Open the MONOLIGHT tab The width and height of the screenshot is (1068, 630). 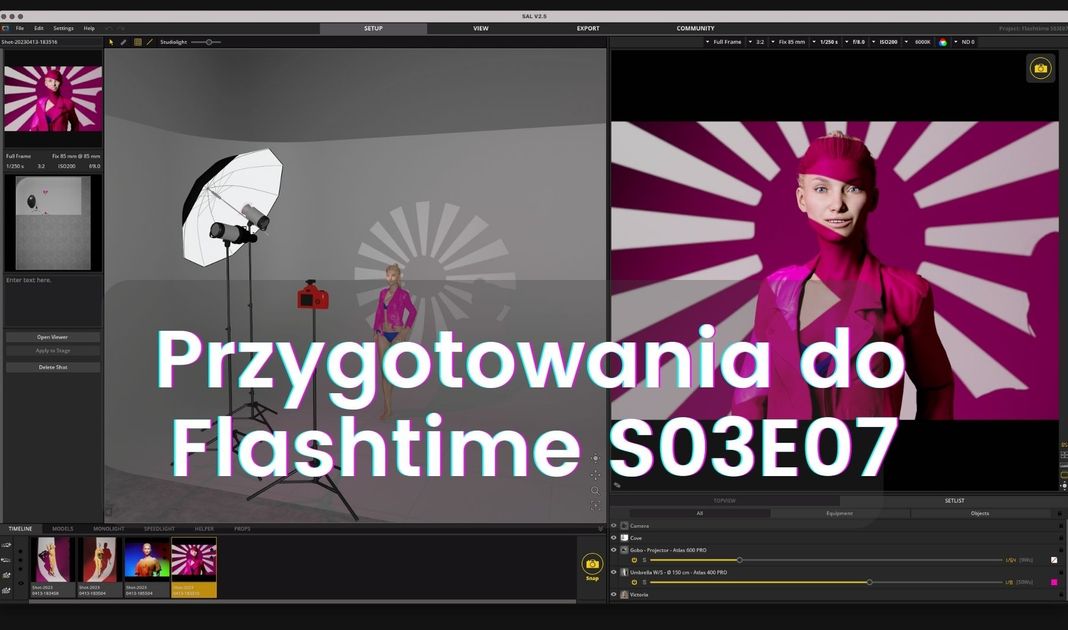(109, 528)
